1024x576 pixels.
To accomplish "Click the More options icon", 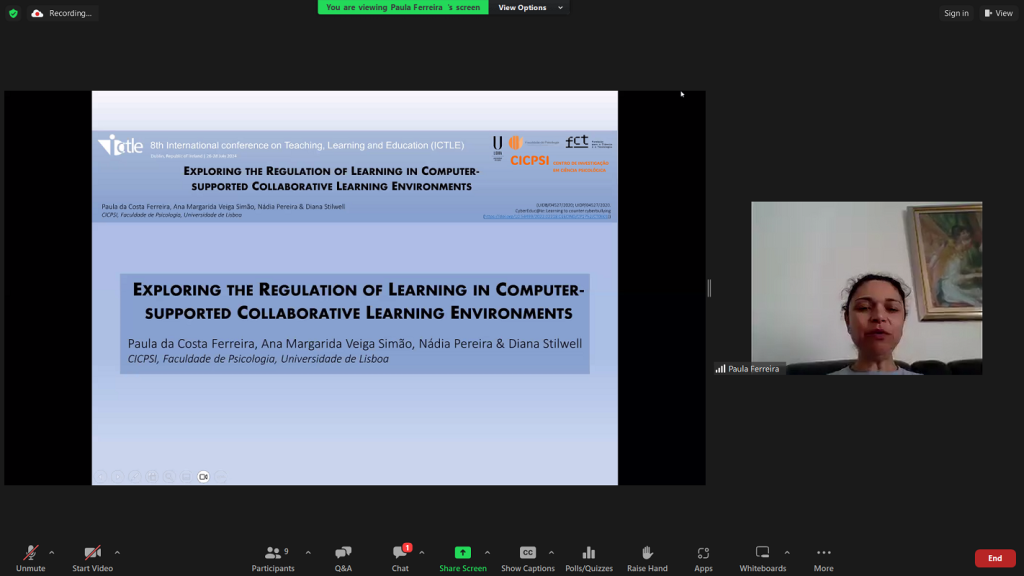I will (823, 557).
